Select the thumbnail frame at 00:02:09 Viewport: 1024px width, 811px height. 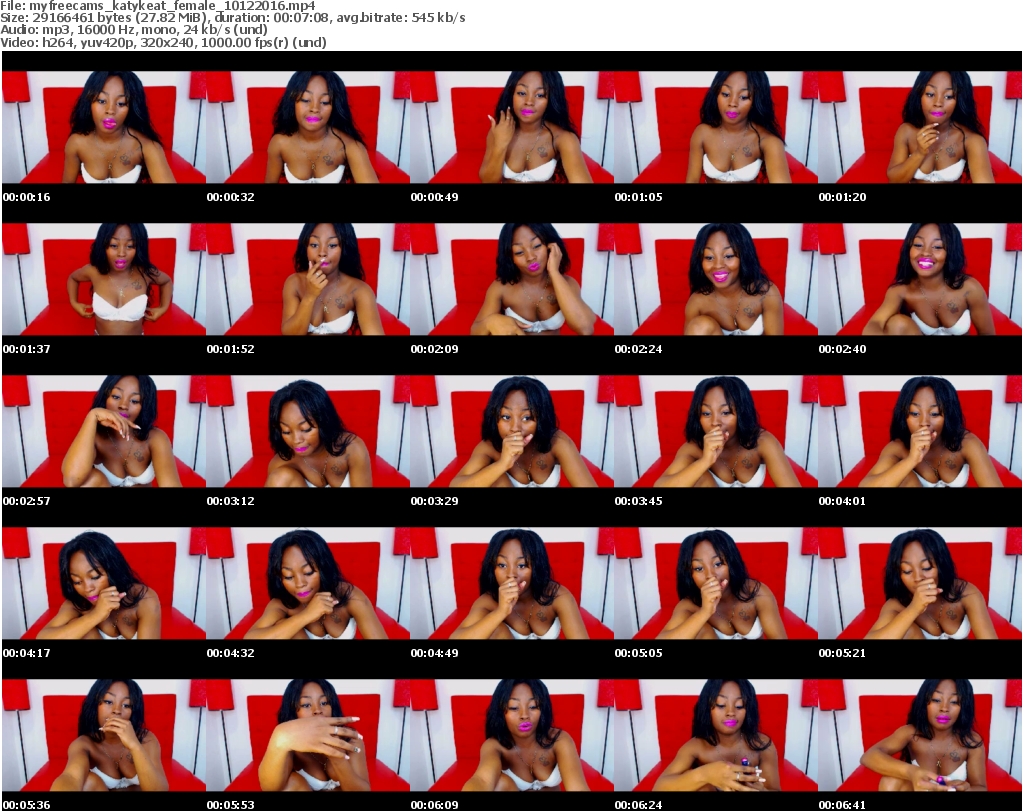click(x=512, y=279)
